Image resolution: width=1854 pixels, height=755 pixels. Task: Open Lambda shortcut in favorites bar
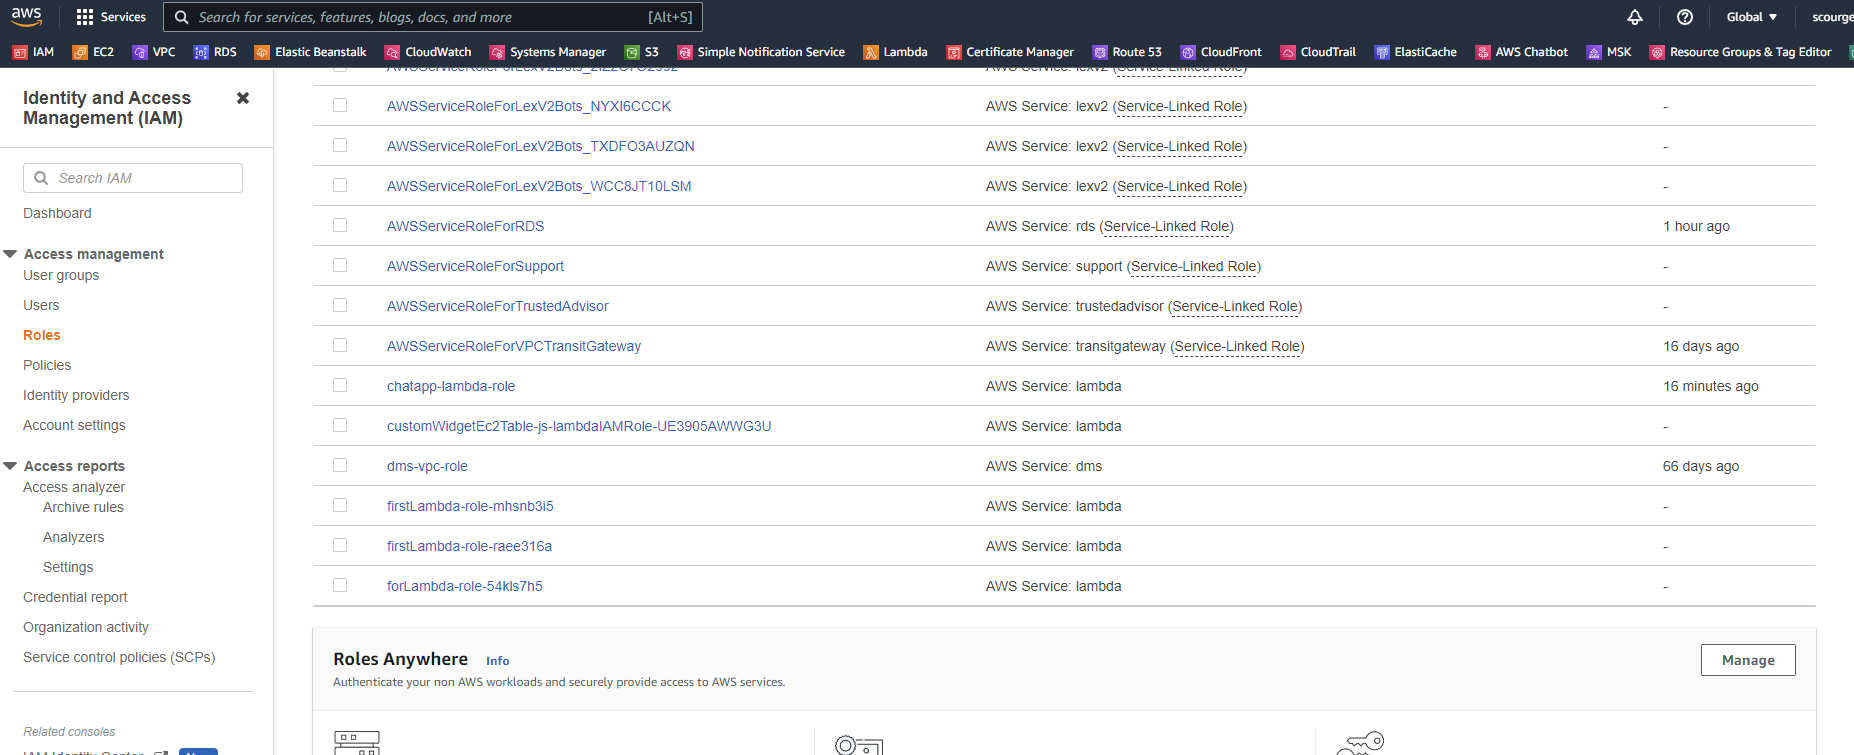(895, 52)
